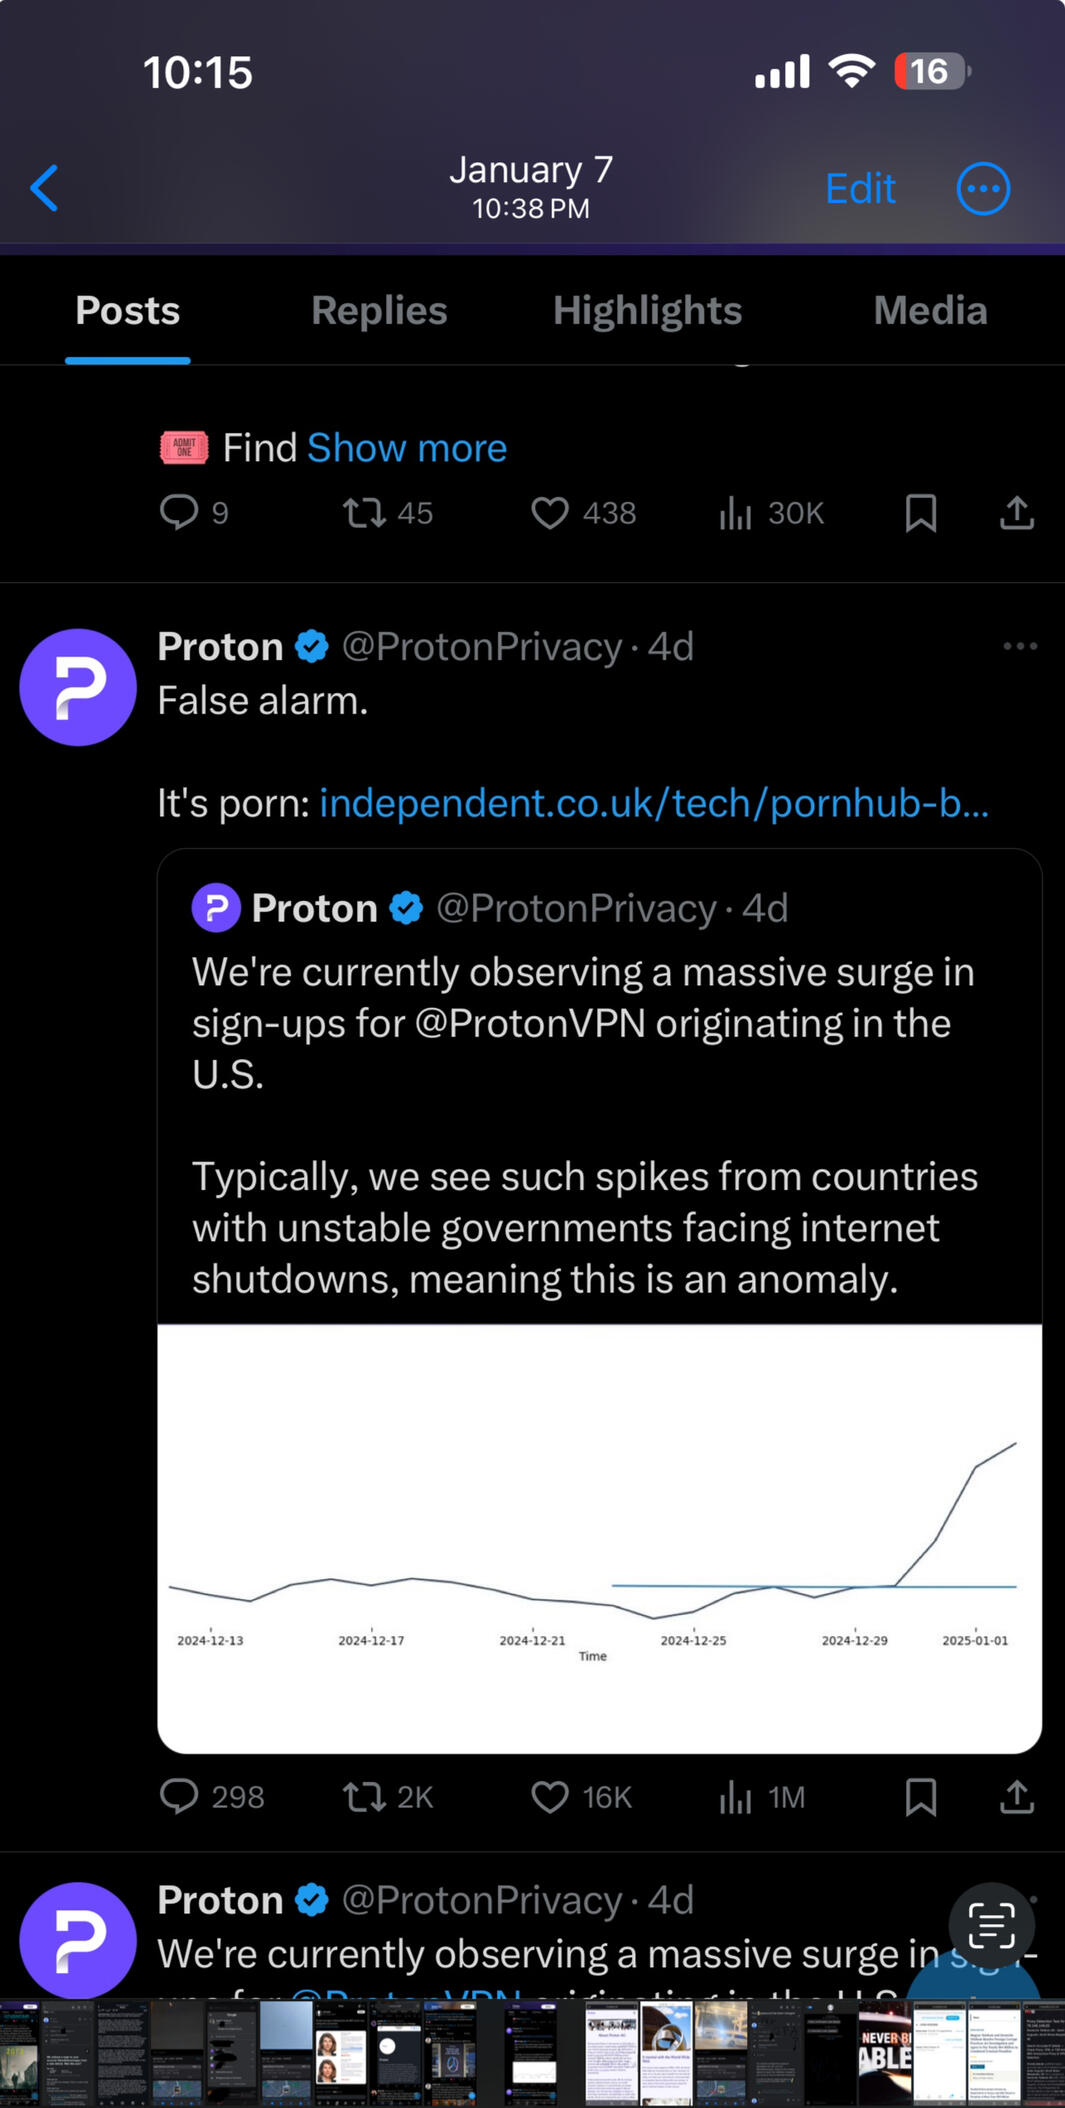Select the Media tab

(x=930, y=311)
